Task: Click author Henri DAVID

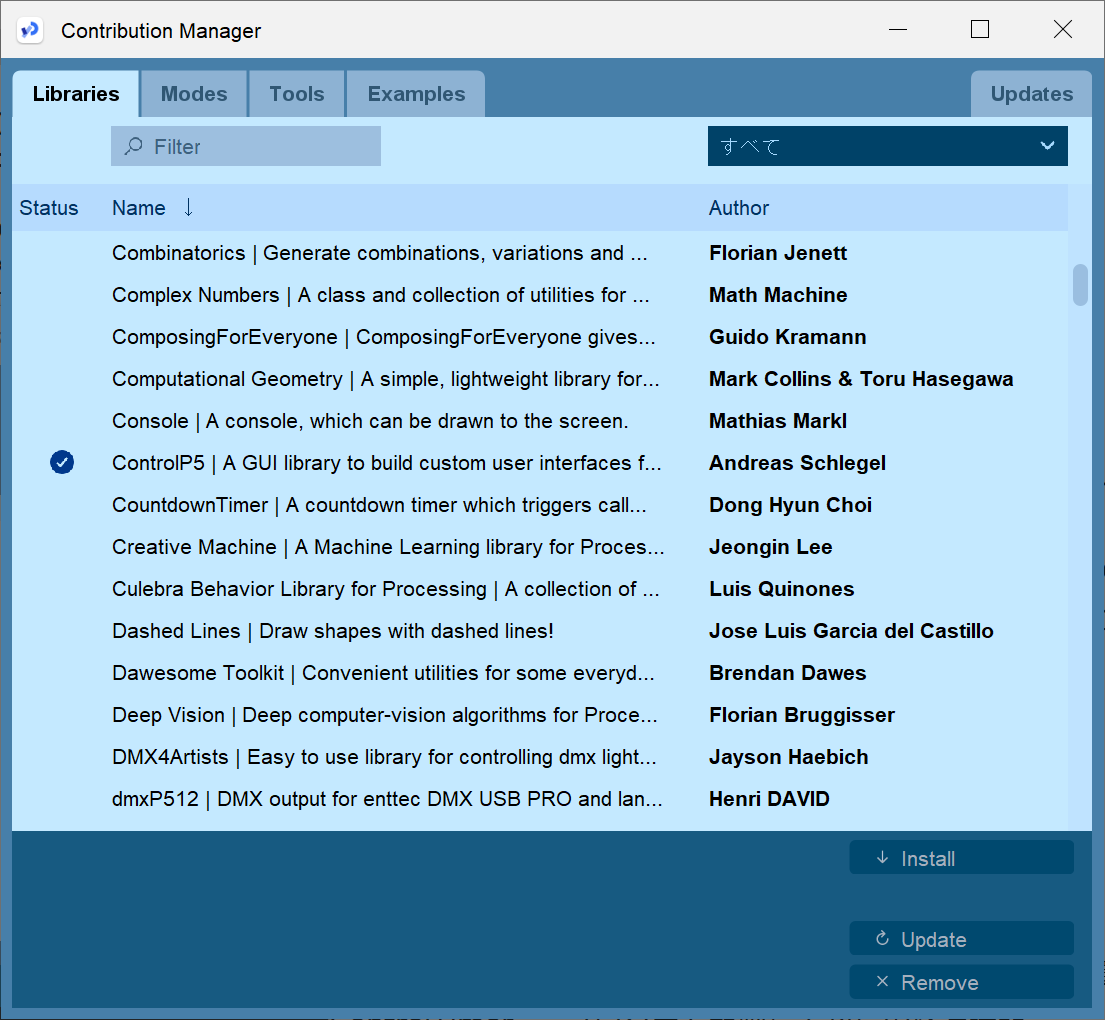Action: point(769,799)
